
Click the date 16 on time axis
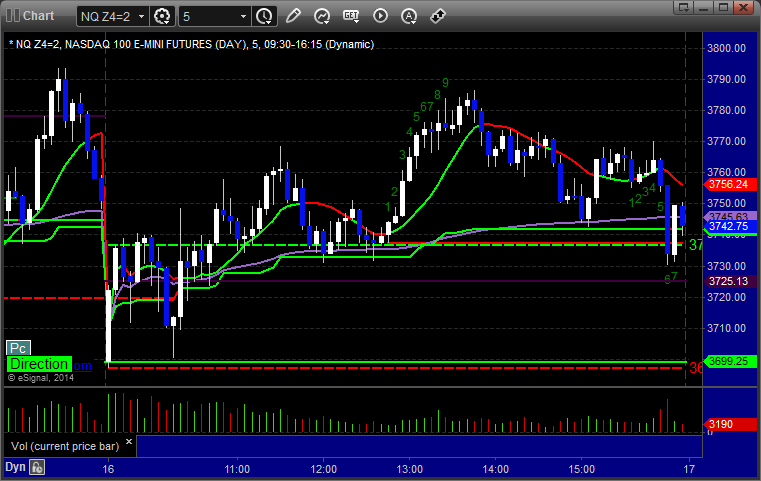pyautogui.click(x=108, y=469)
